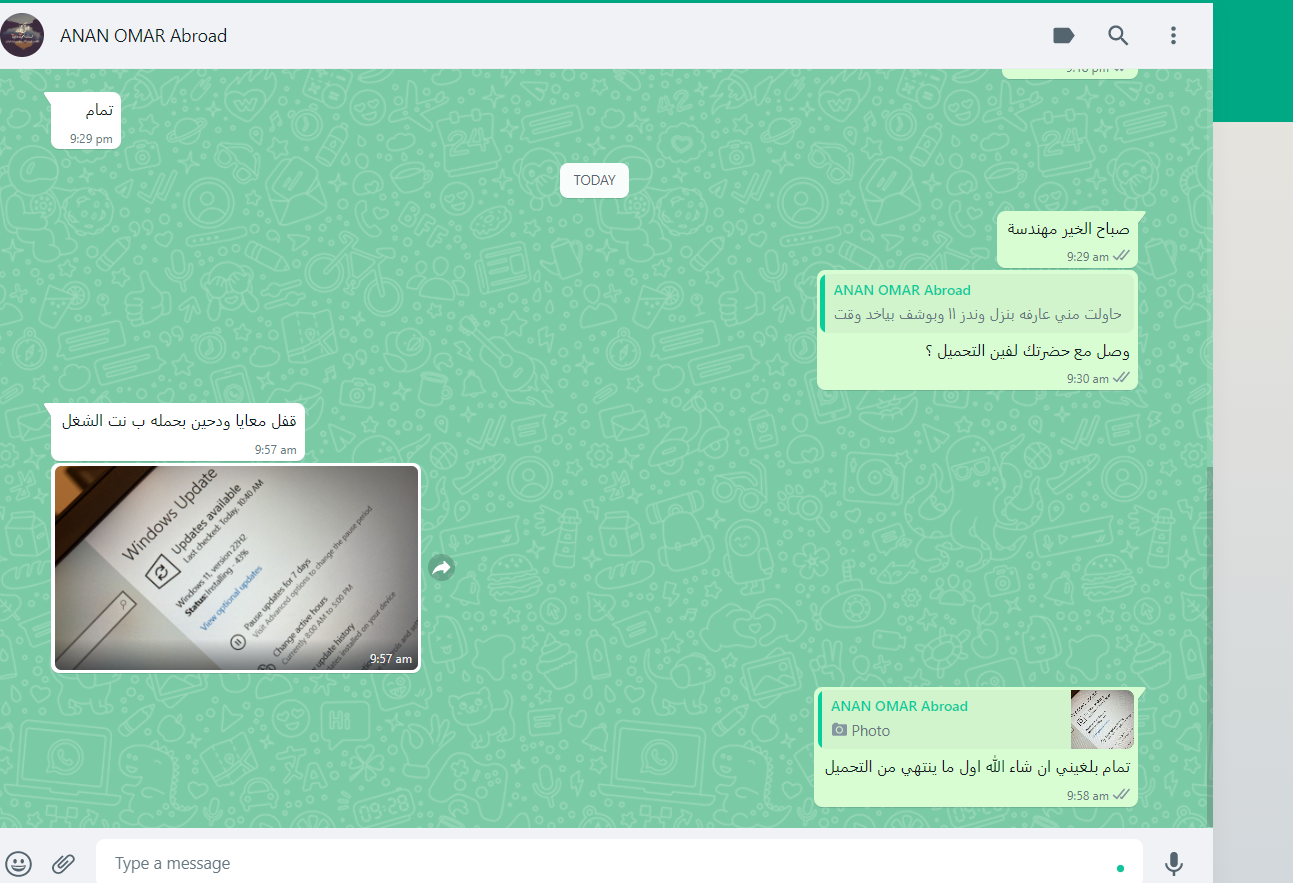Click the chat scrollbar on right edge

pos(1209,645)
